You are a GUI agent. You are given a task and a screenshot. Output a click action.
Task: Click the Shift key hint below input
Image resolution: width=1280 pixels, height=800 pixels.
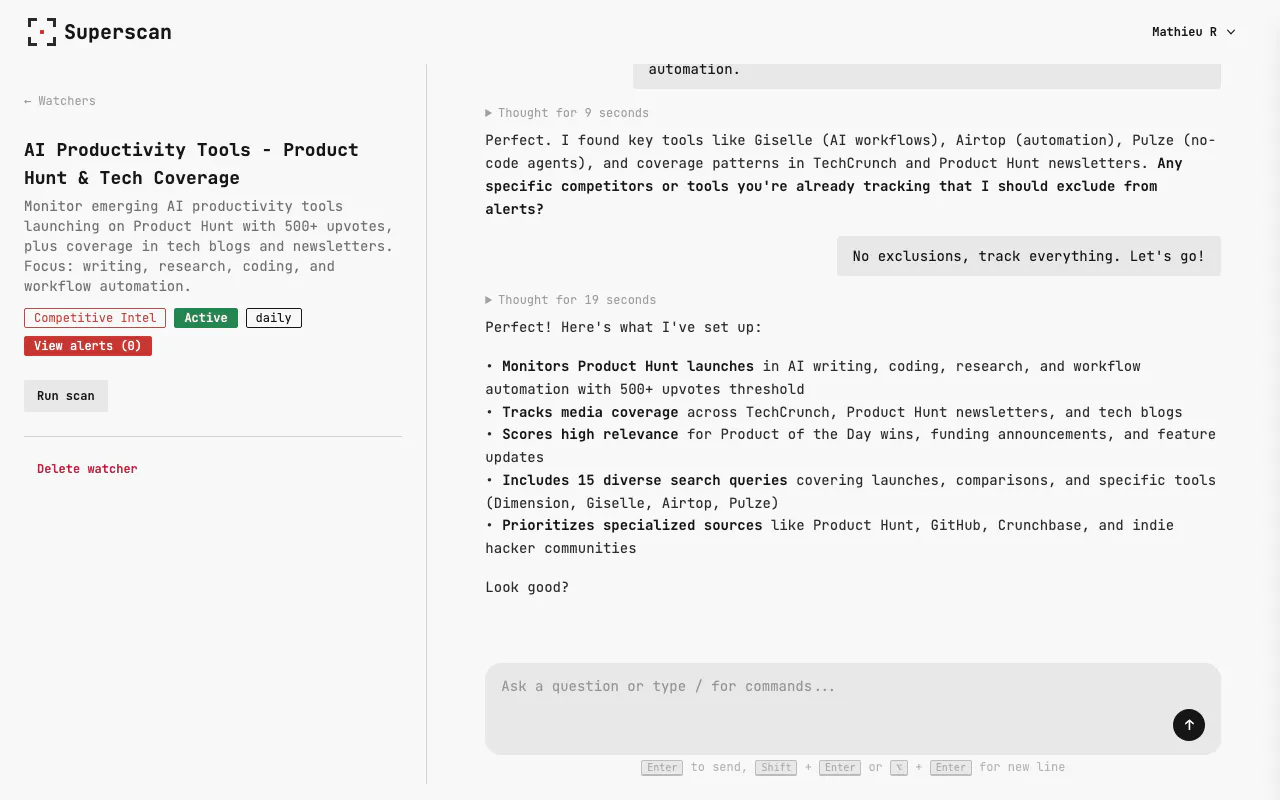[777, 767]
